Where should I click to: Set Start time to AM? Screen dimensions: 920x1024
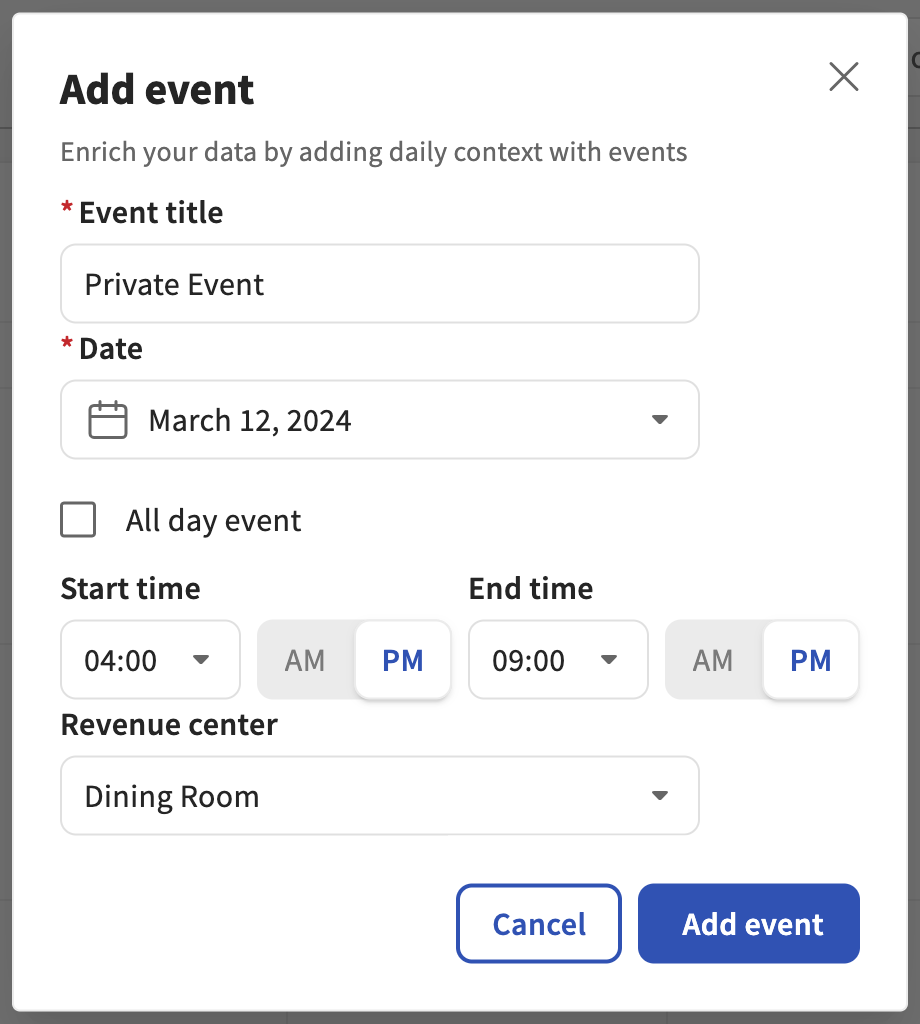[305, 660]
